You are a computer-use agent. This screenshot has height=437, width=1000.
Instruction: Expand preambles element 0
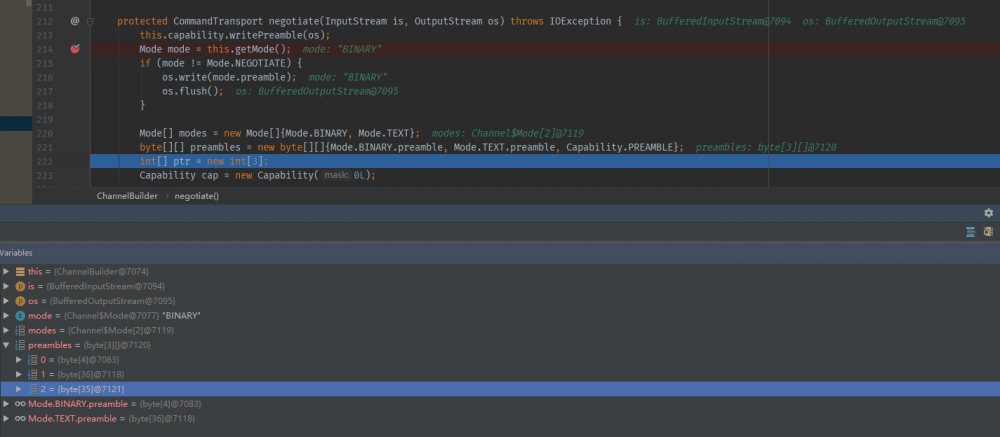(19, 359)
